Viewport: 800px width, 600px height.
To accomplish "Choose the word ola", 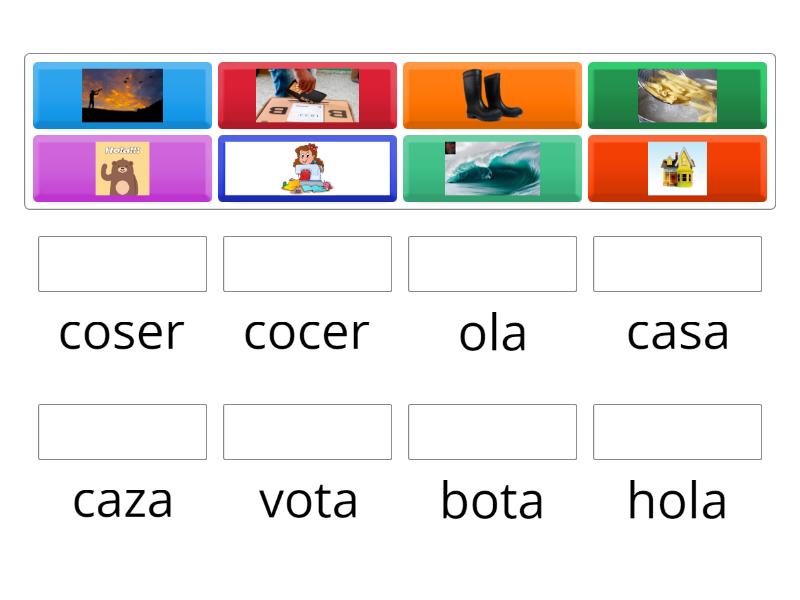I will [492, 333].
